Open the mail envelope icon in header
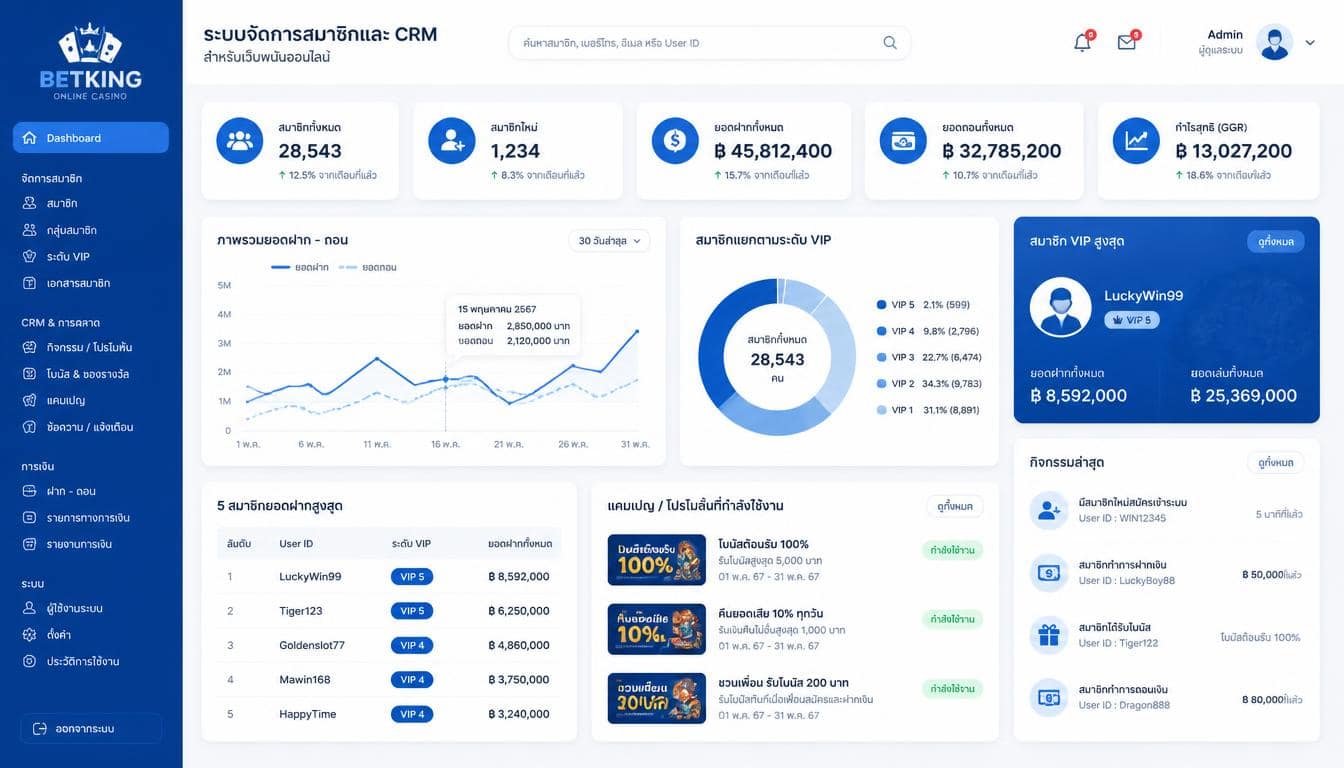The image size is (1344, 768). 1127,43
